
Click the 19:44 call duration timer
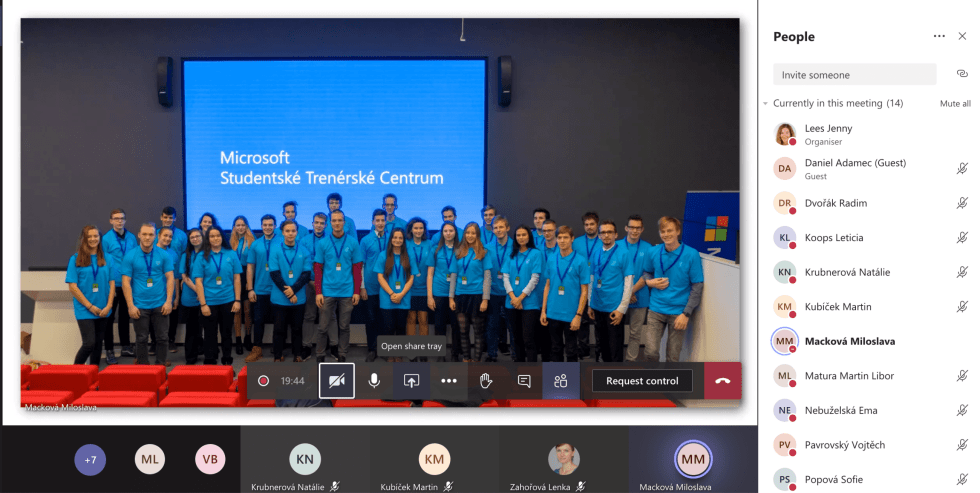[292, 381]
